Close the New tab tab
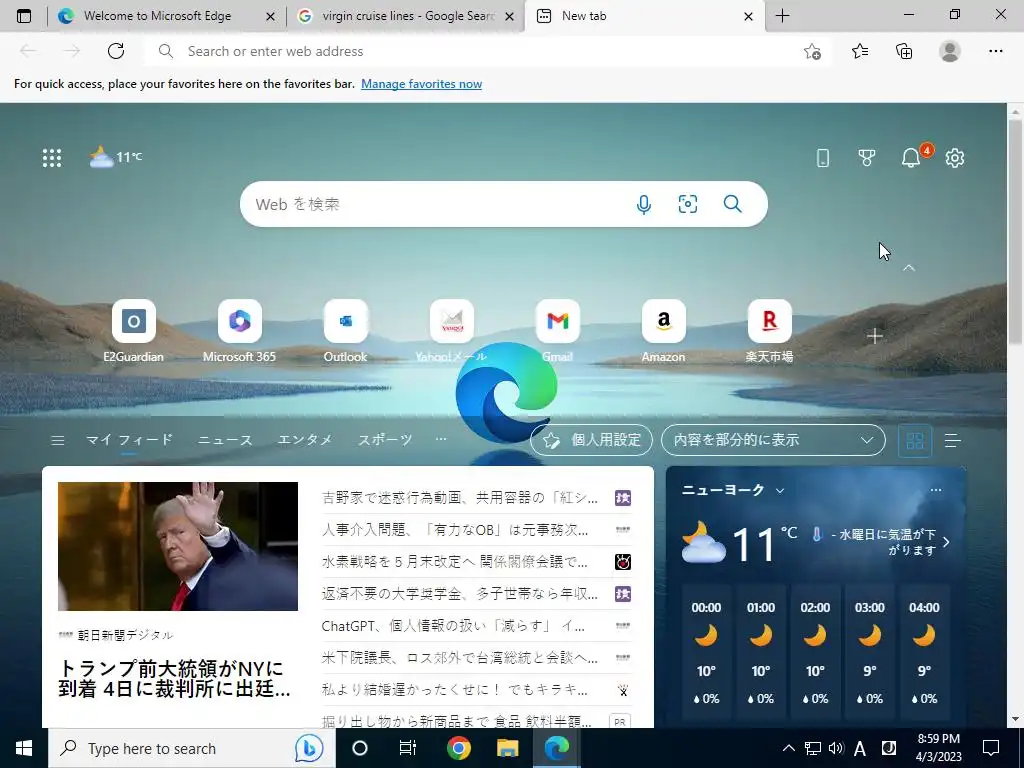This screenshot has height=768, width=1024. [x=748, y=16]
